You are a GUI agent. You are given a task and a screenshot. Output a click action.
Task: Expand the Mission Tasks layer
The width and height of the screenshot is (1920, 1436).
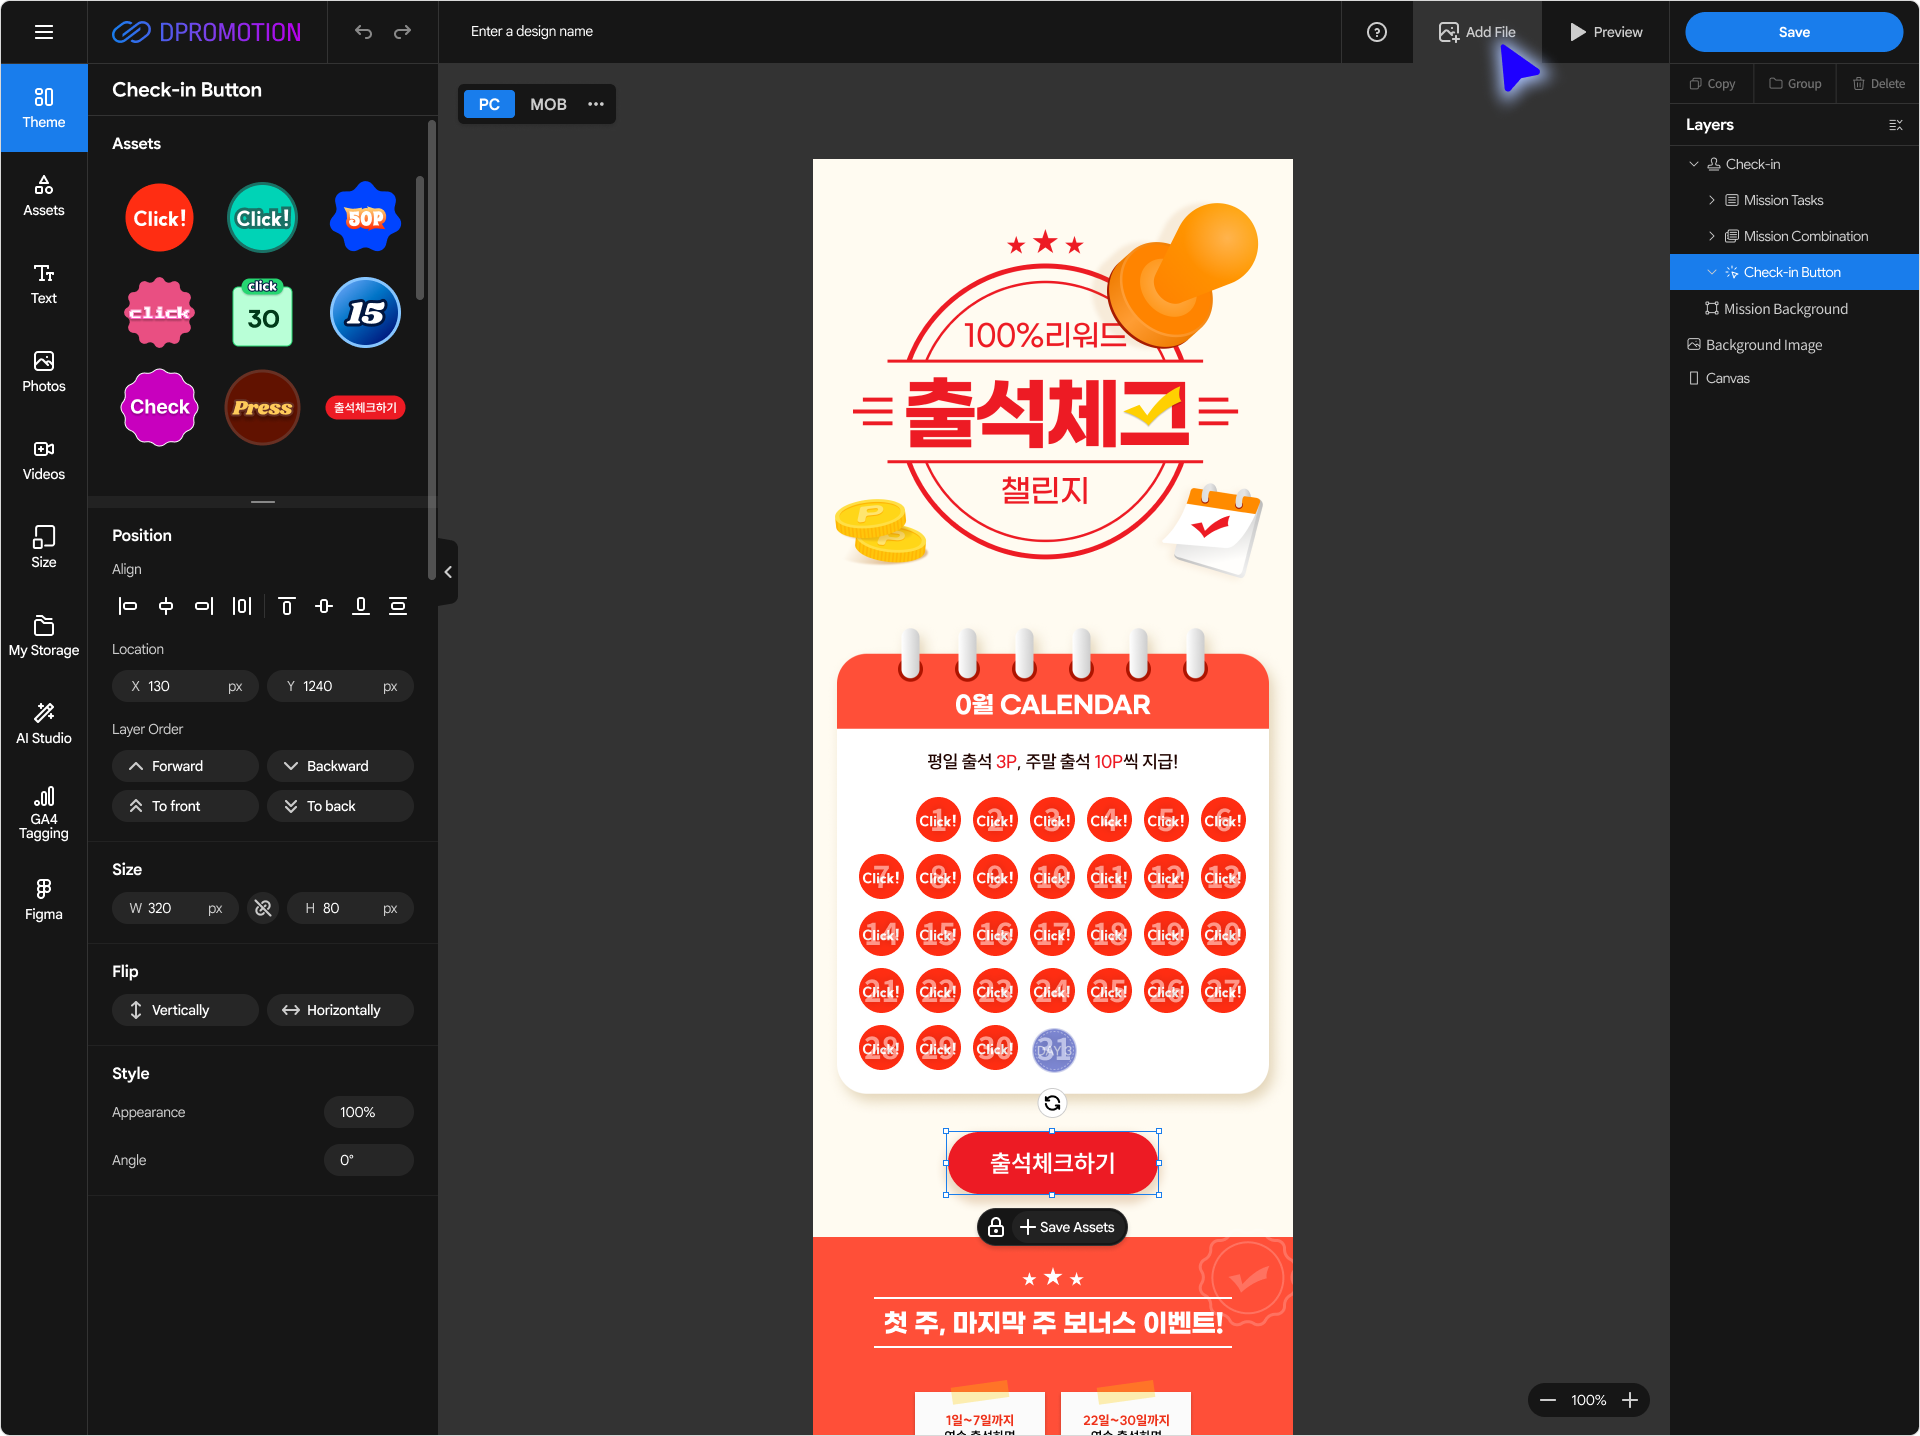(1712, 200)
